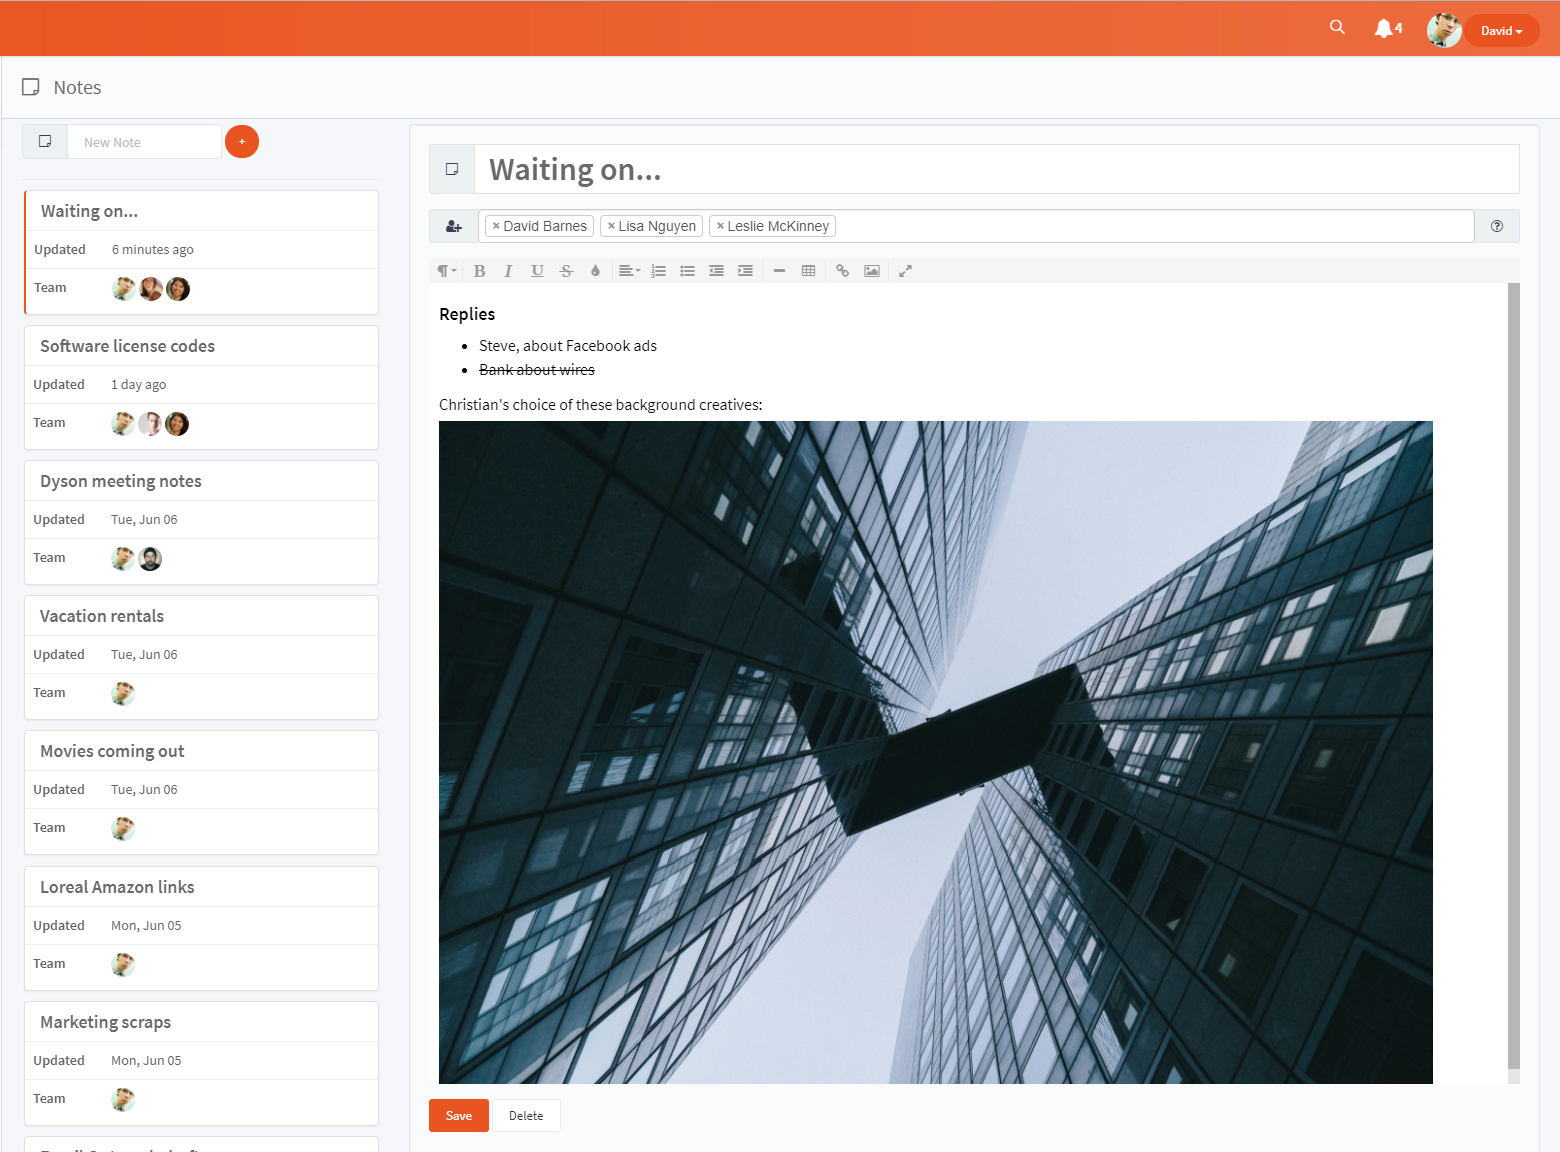The width and height of the screenshot is (1560, 1152).
Task: Click second avatar on 'Dyson meeting notes' card
Action: point(150,559)
